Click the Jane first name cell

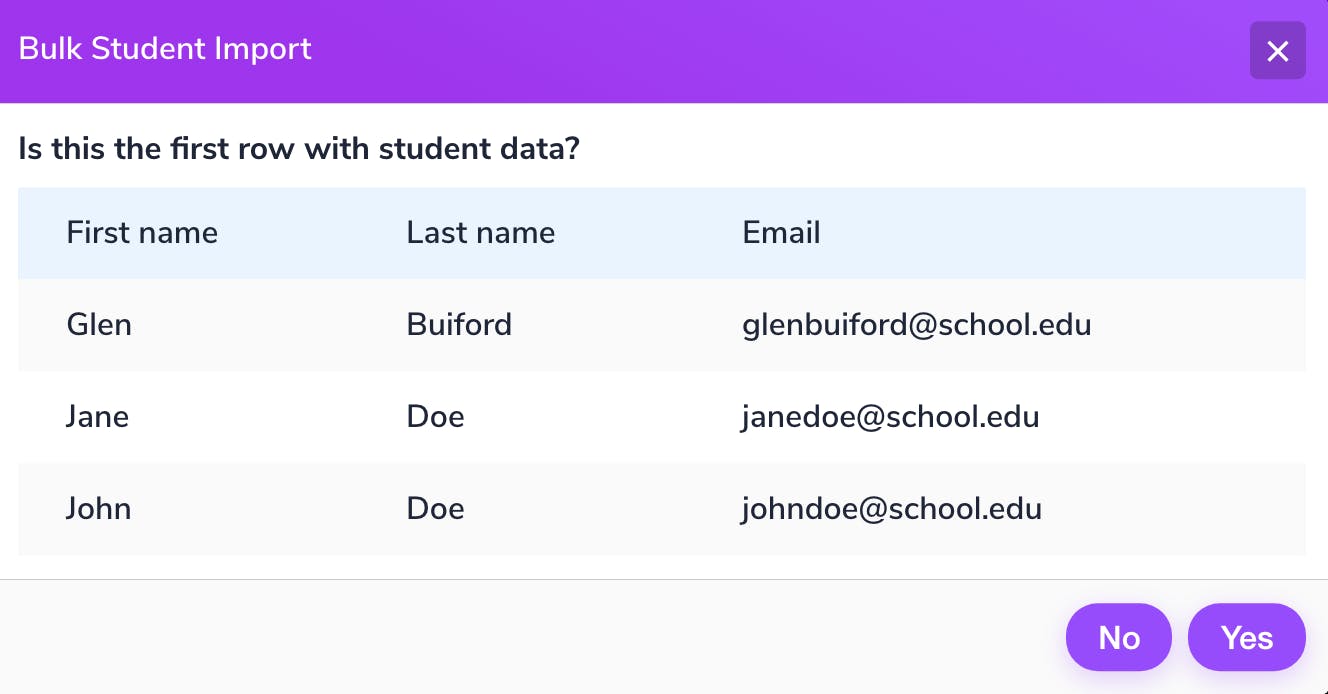click(x=97, y=417)
